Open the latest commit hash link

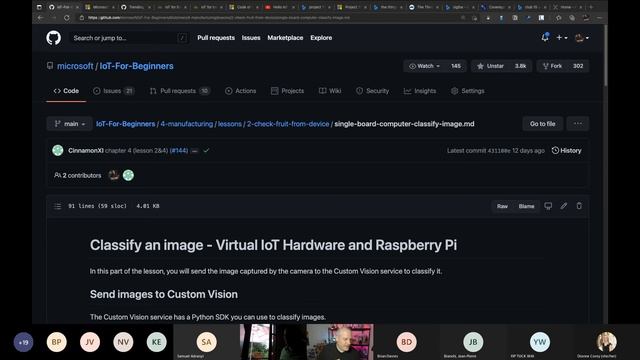tap(499, 151)
